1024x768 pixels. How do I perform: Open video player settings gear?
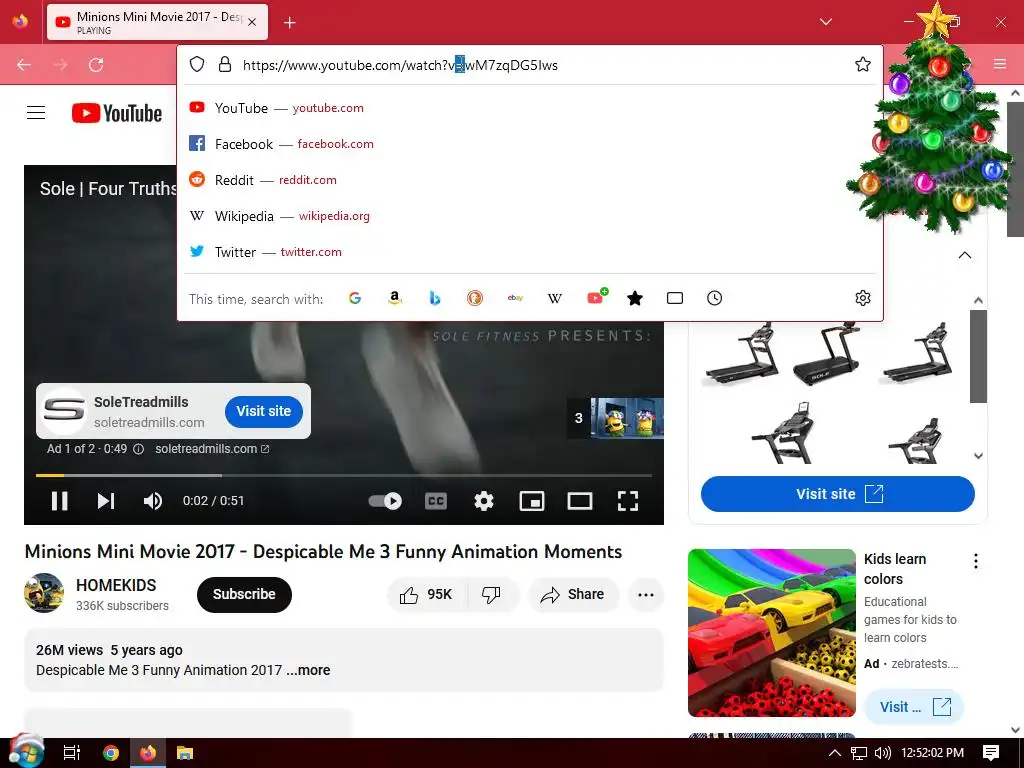[x=483, y=501]
